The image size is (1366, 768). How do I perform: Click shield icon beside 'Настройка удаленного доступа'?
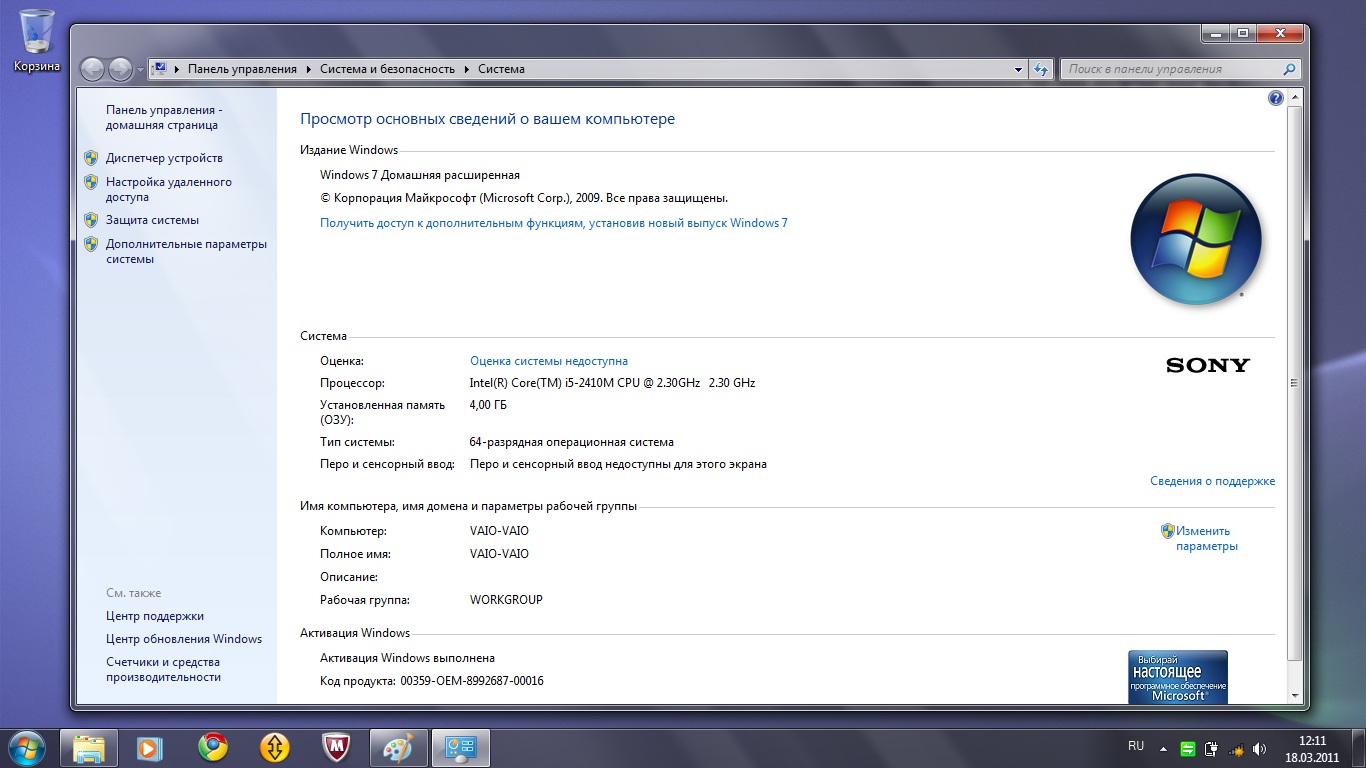click(91, 182)
